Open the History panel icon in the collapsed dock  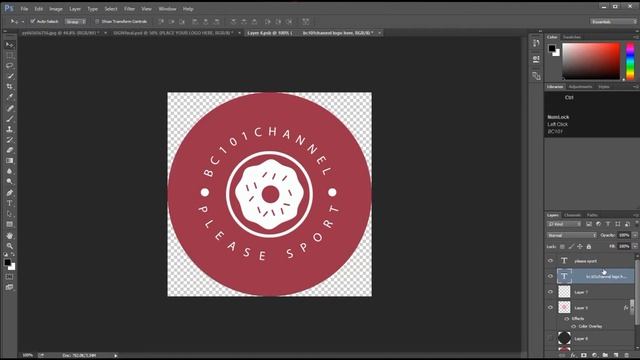pos(536,43)
